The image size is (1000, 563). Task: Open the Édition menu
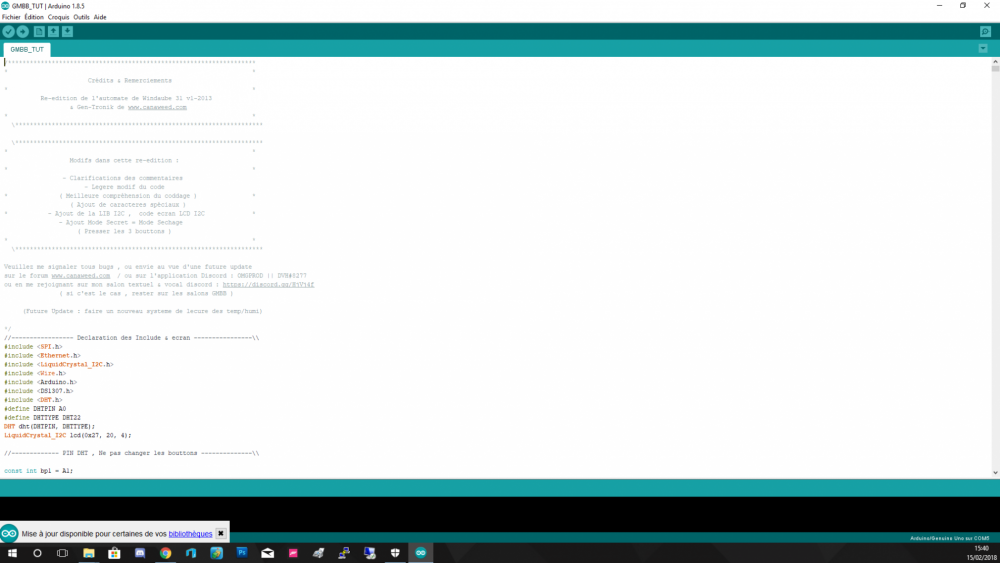(34, 17)
